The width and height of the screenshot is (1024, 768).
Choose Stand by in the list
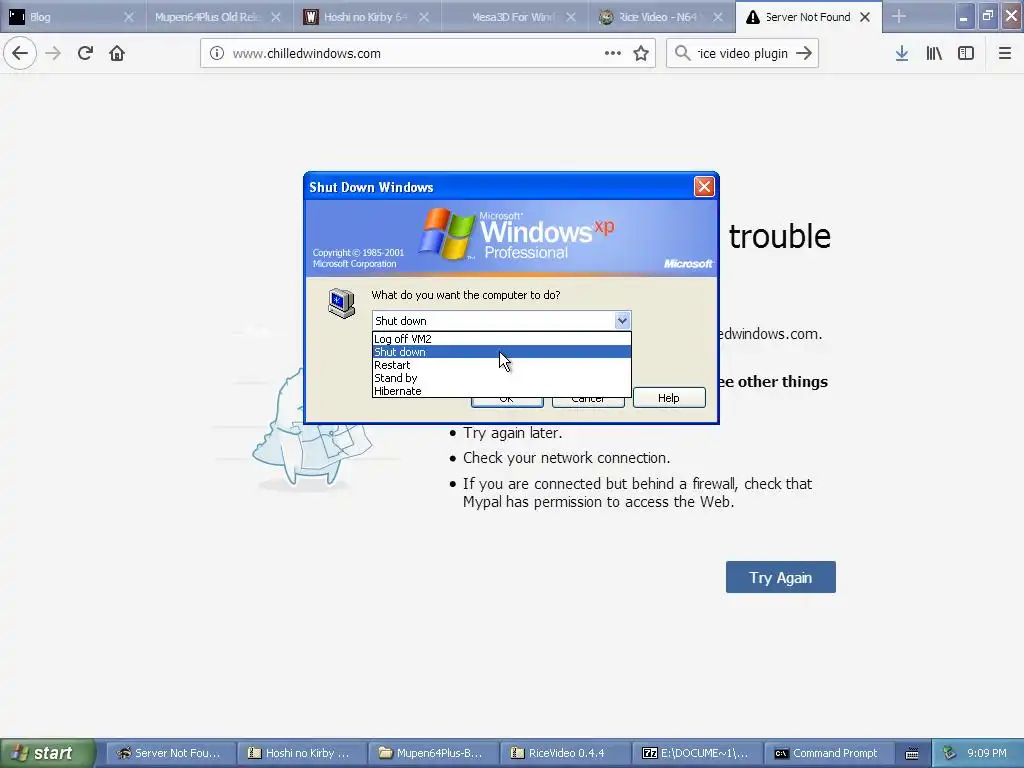(502, 378)
